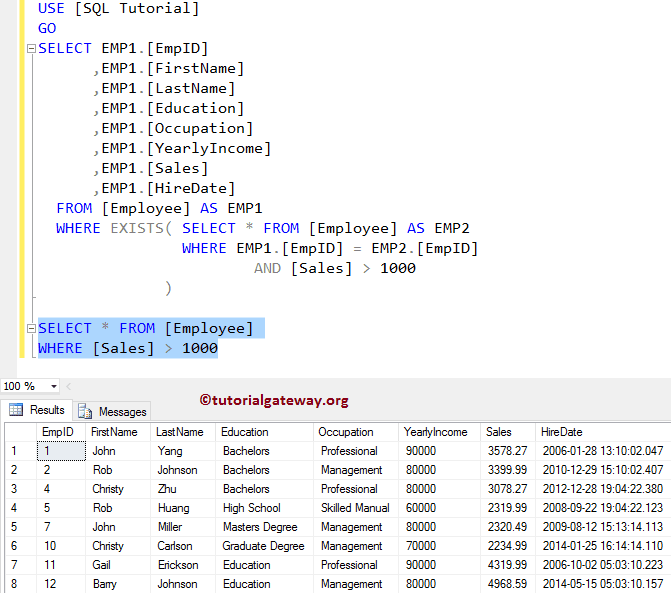Screen dimensions: 671x593
Task: Click 'EMP1.[FirstName]' in the select list
Action: coord(172,68)
